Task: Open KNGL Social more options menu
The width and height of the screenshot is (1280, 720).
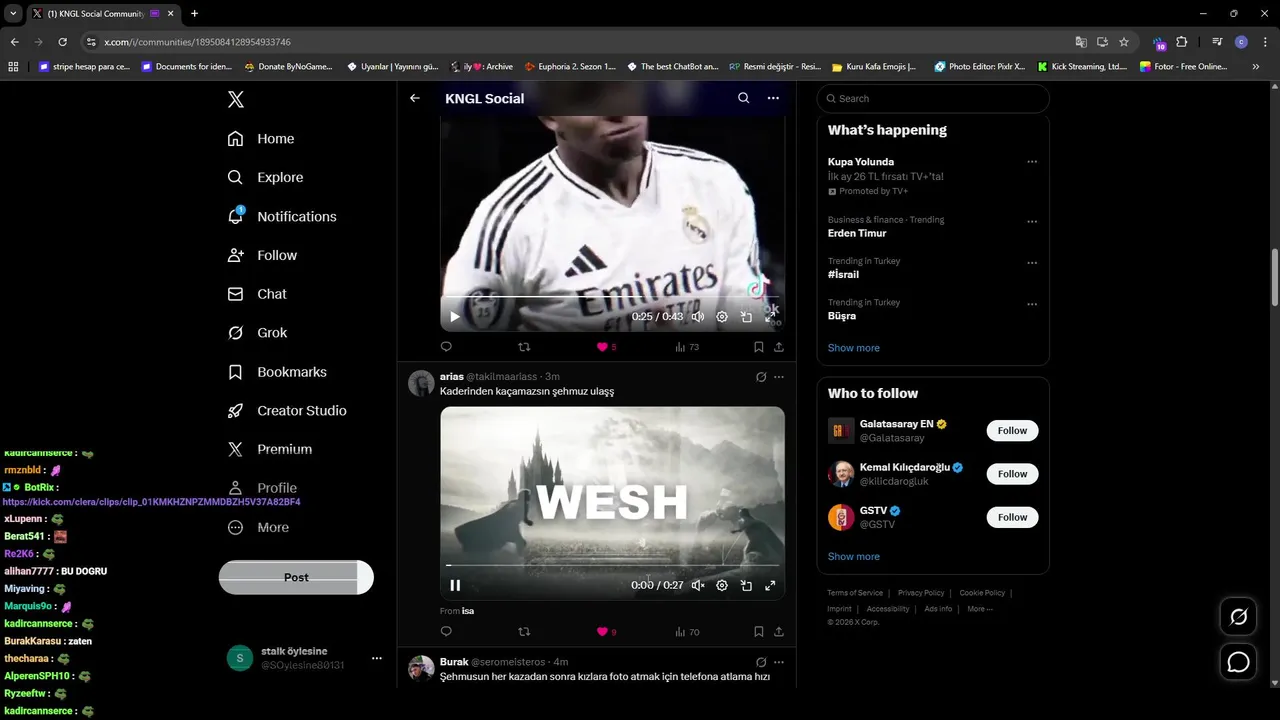Action: pos(773,98)
